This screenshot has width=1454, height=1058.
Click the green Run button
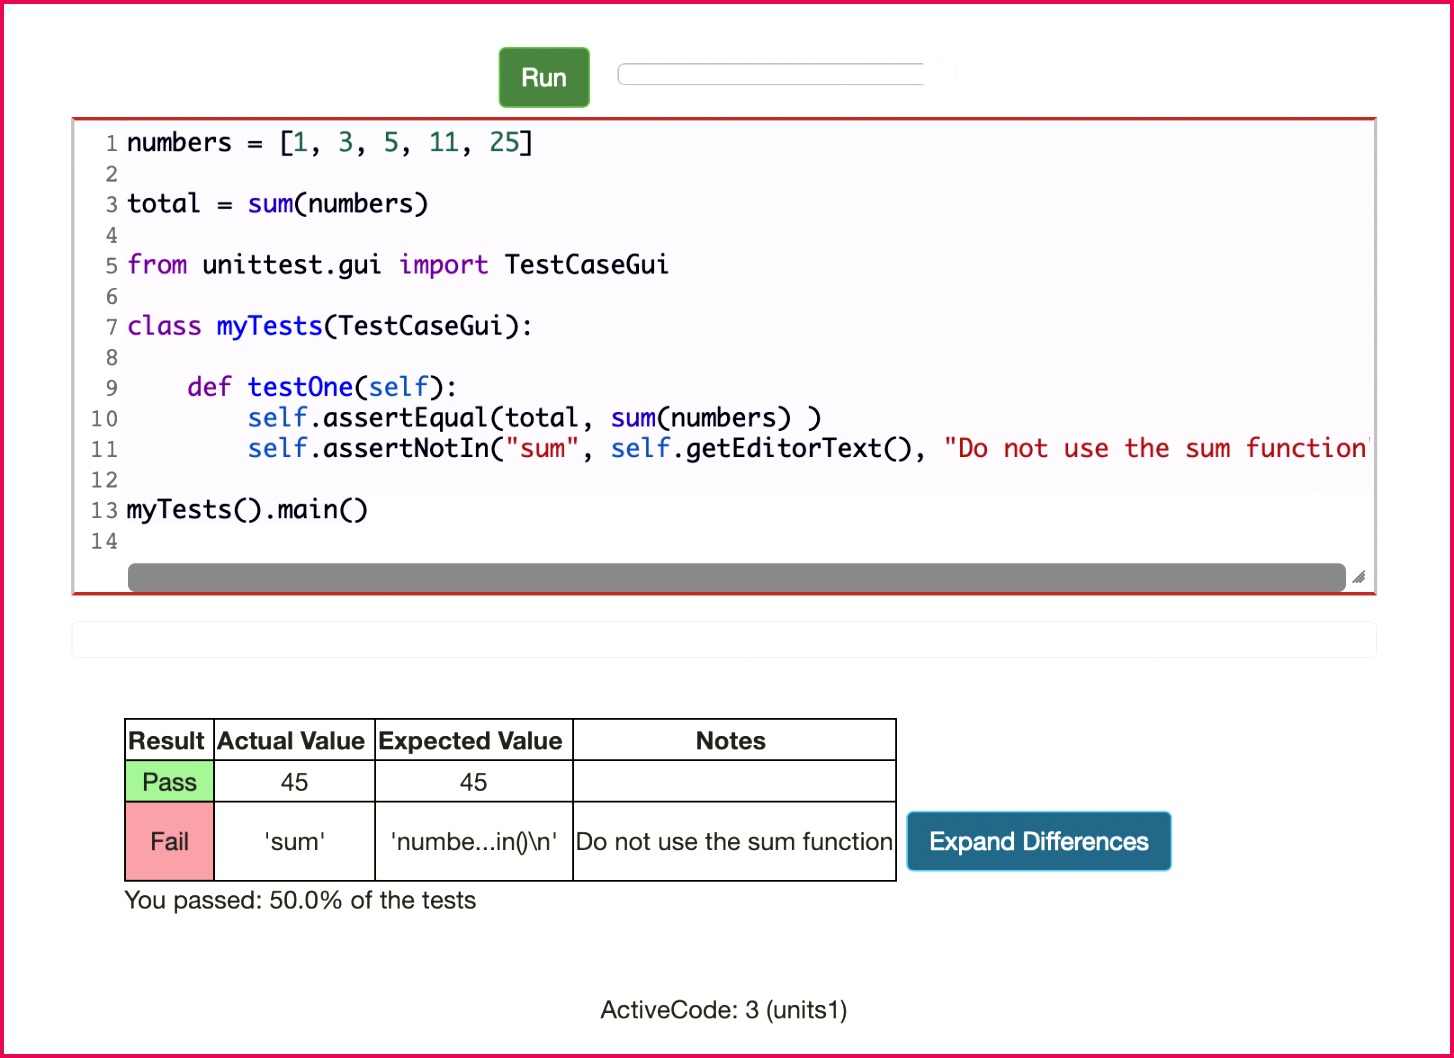tap(544, 77)
